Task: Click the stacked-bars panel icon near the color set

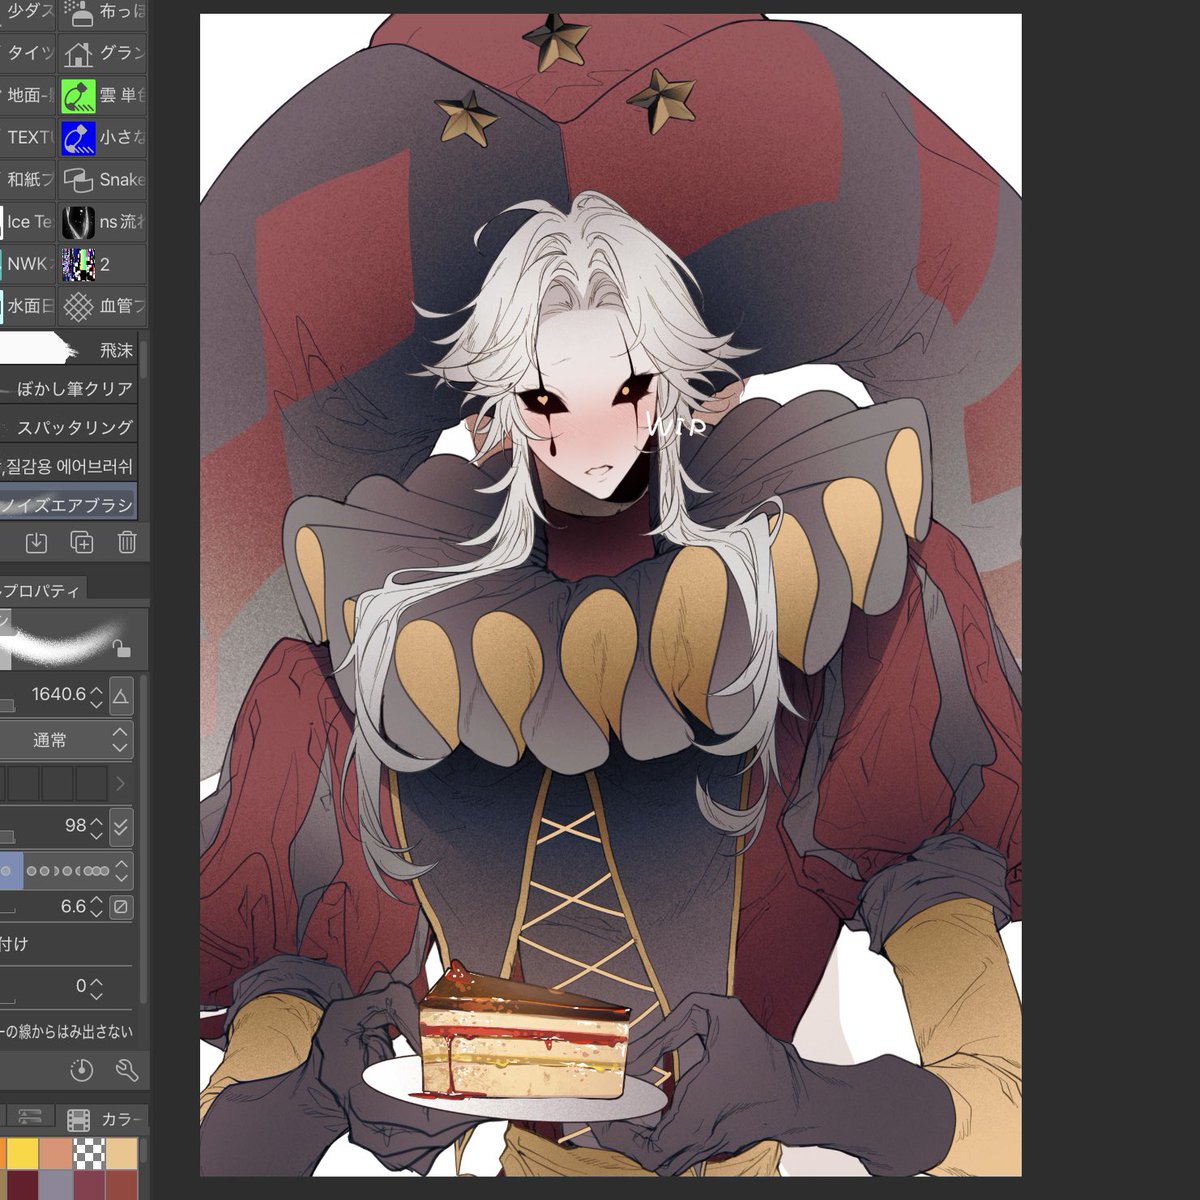Action: click(x=31, y=1118)
